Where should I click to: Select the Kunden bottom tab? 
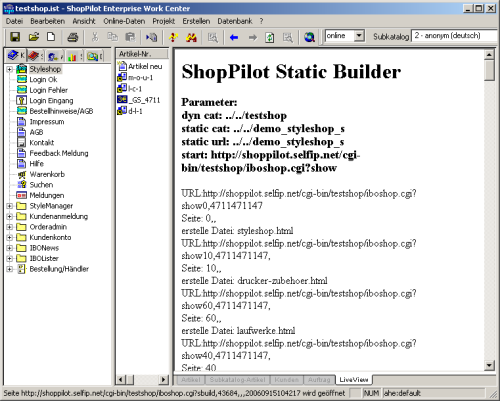[x=286, y=380]
